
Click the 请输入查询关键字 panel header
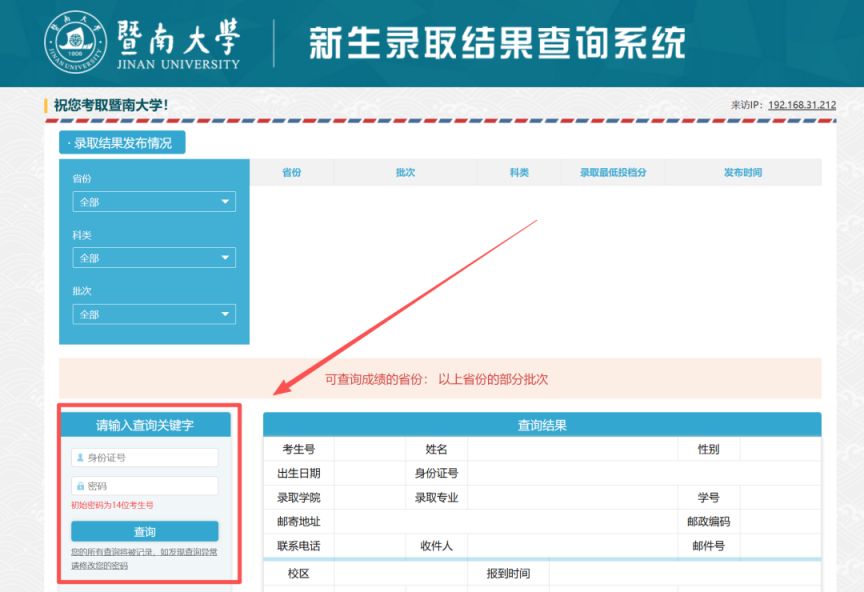pos(145,425)
